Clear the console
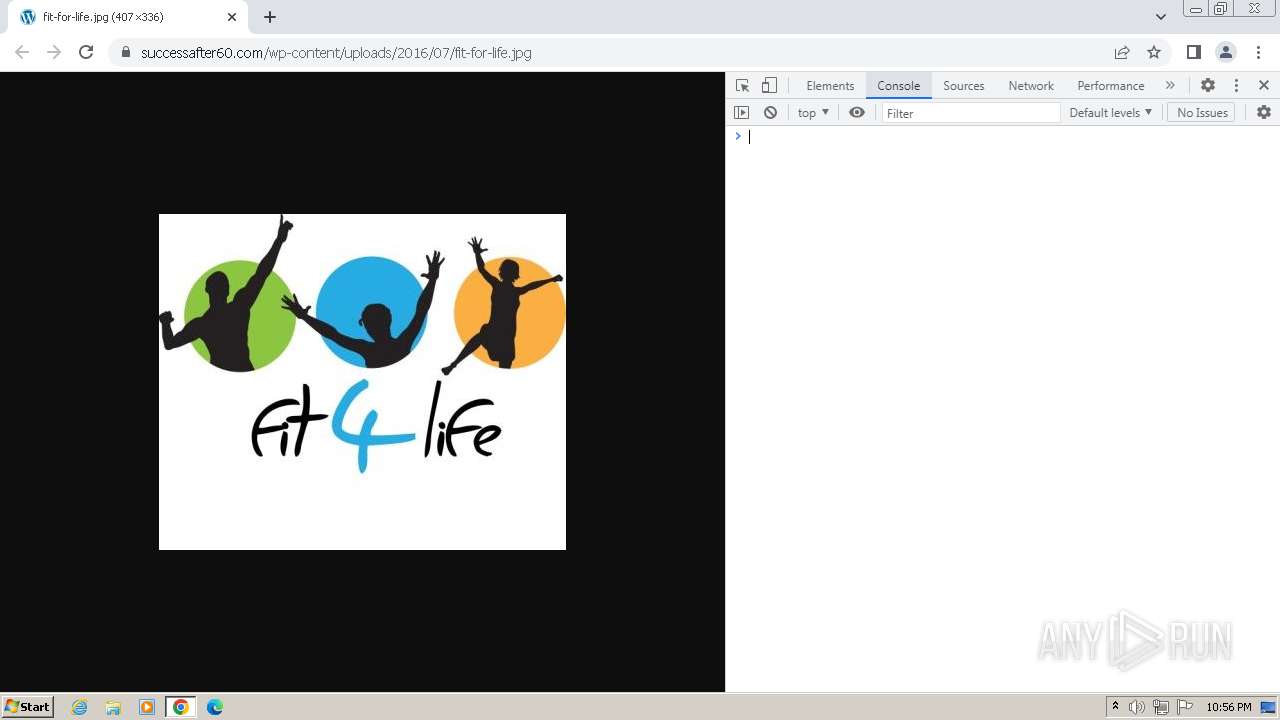 pyautogui.click(x=770, y=113)
